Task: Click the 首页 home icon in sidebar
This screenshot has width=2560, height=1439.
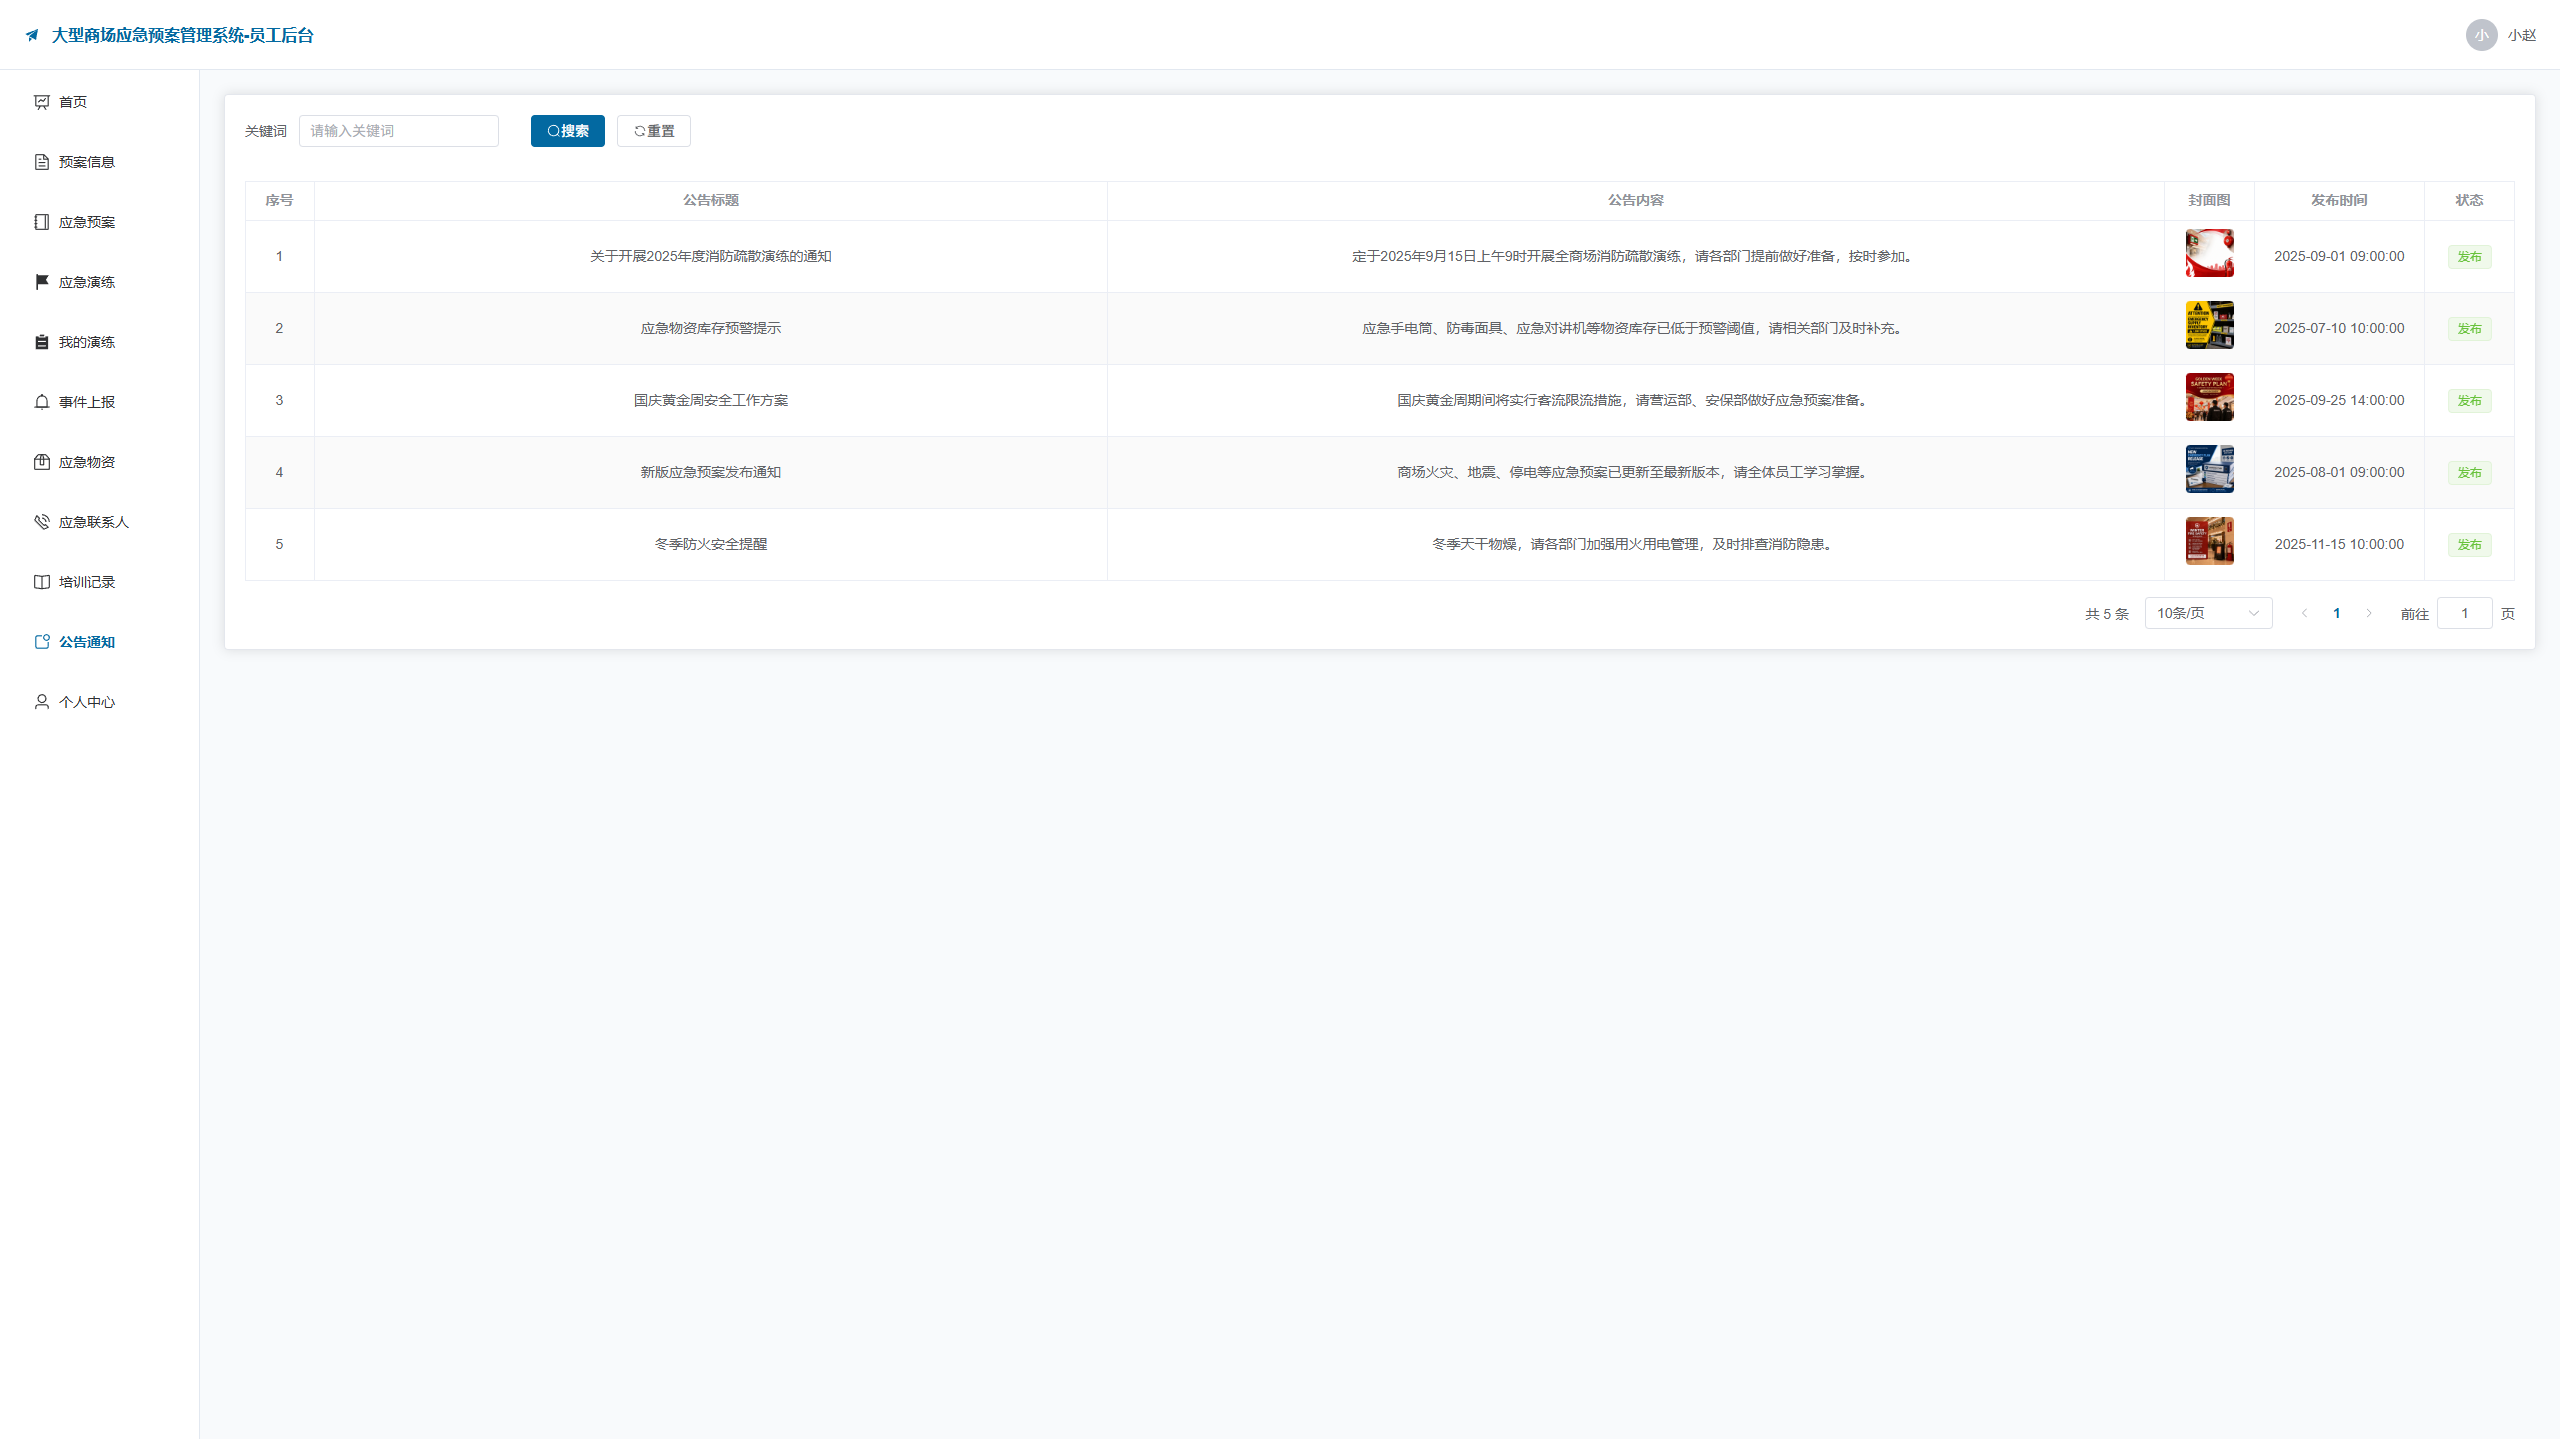Action: click(41, 102)
